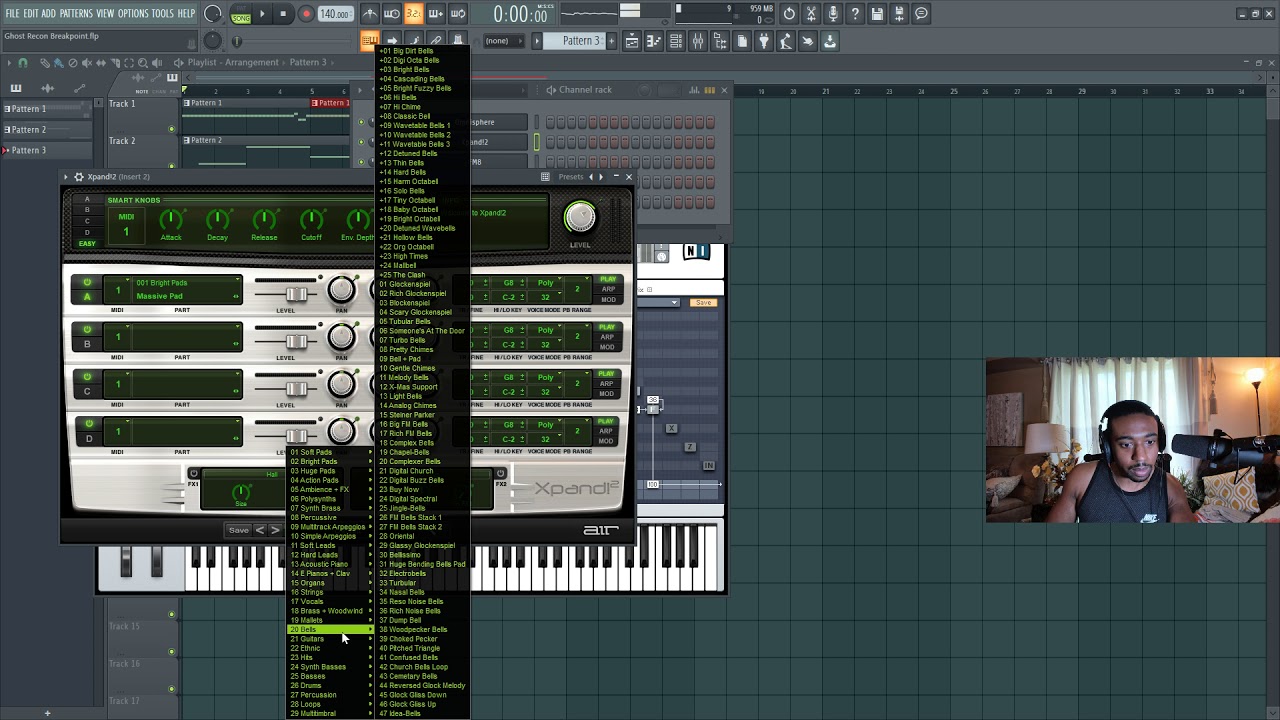The height and width of the screenshot is (720, 1280).
Task: Toggle Xpand!2 part D power button
Action: pyautogui.click(x=87, y=424)
